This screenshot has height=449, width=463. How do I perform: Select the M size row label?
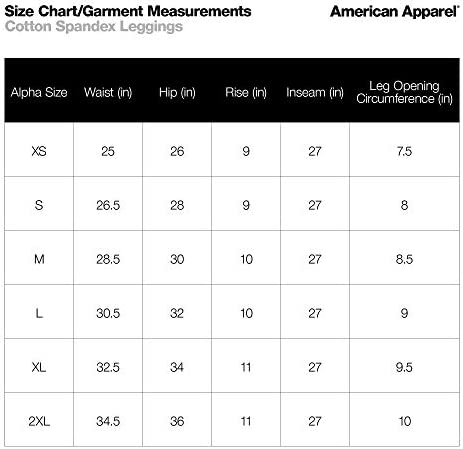tap(39, 259)
